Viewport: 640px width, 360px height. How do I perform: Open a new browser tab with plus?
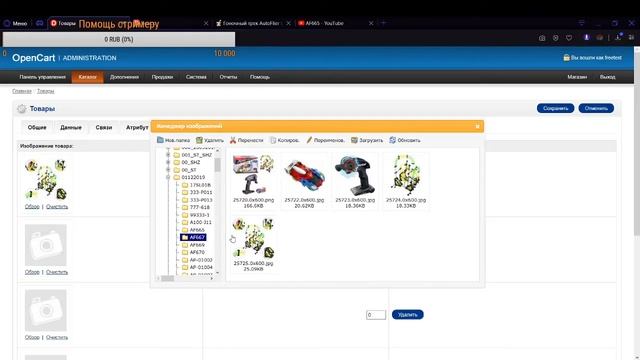tap(383, 23)
